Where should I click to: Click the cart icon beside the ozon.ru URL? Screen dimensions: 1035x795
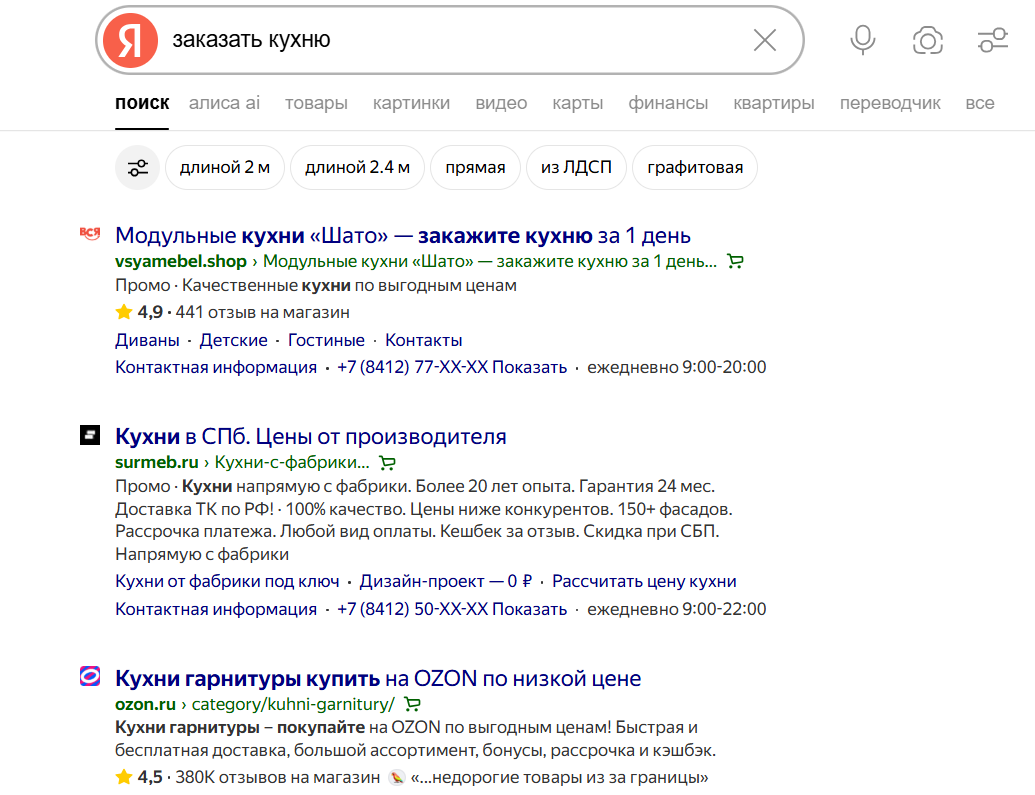click(413, 705)
